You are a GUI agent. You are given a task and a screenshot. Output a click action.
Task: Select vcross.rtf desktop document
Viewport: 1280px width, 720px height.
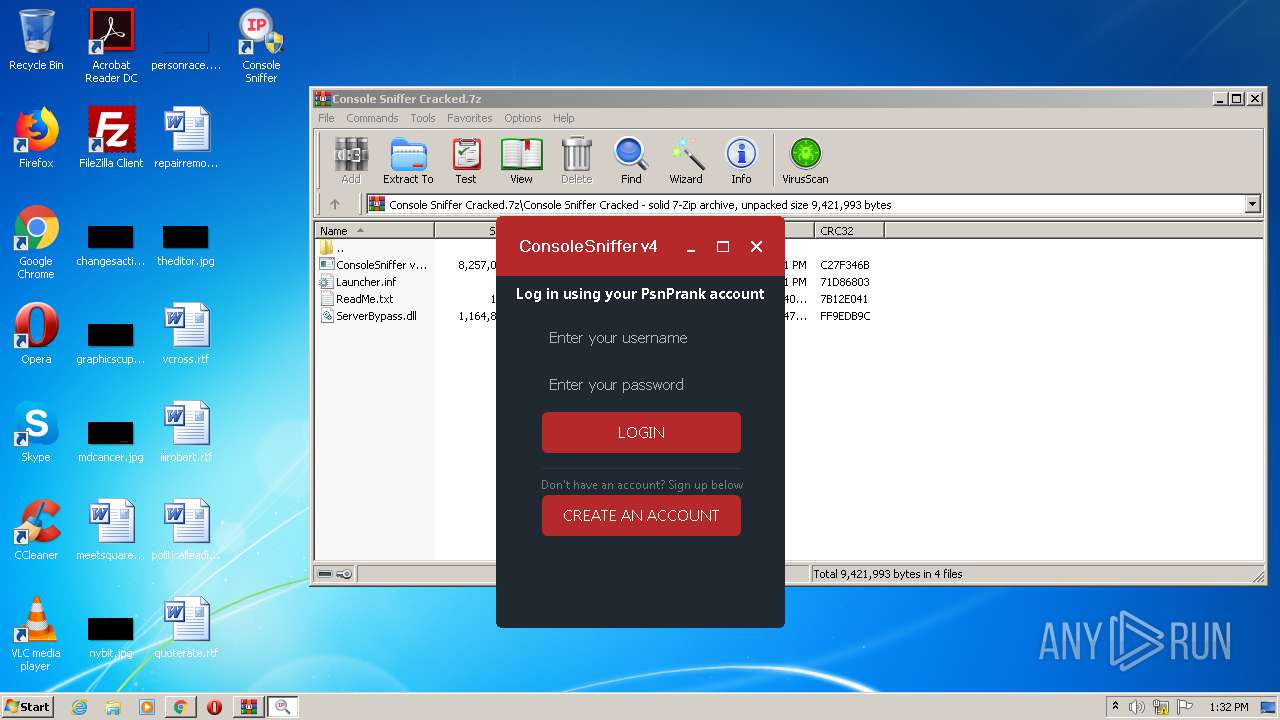[186, 334]
